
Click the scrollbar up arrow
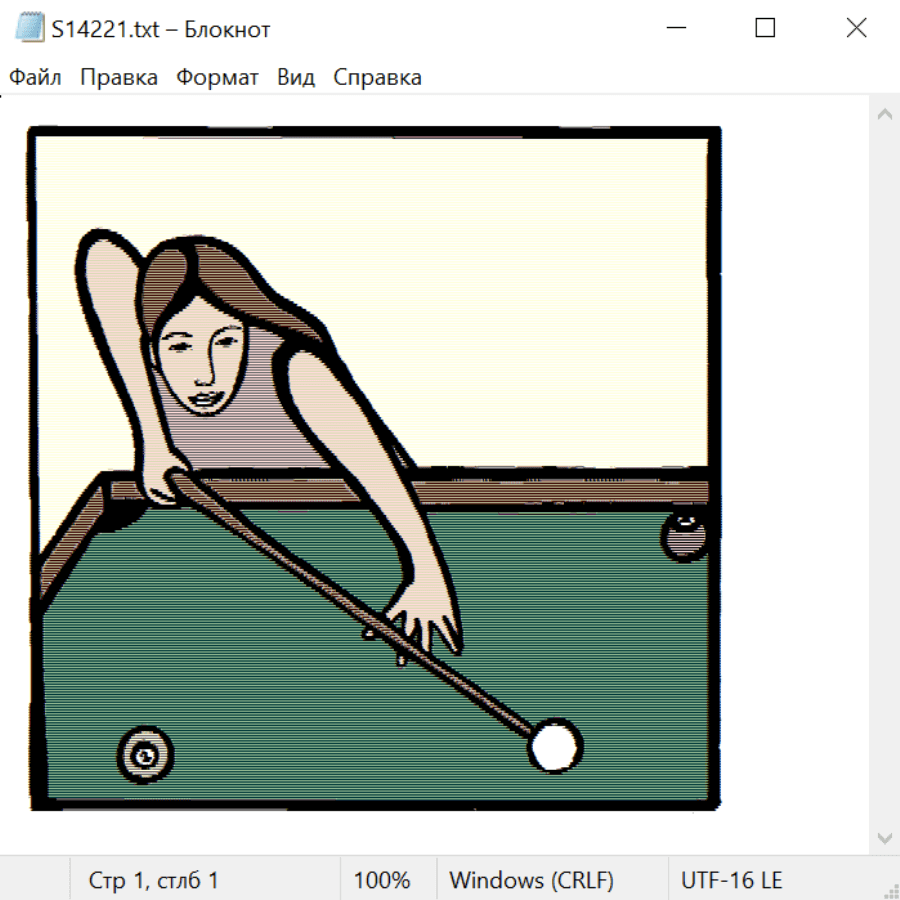884,114
